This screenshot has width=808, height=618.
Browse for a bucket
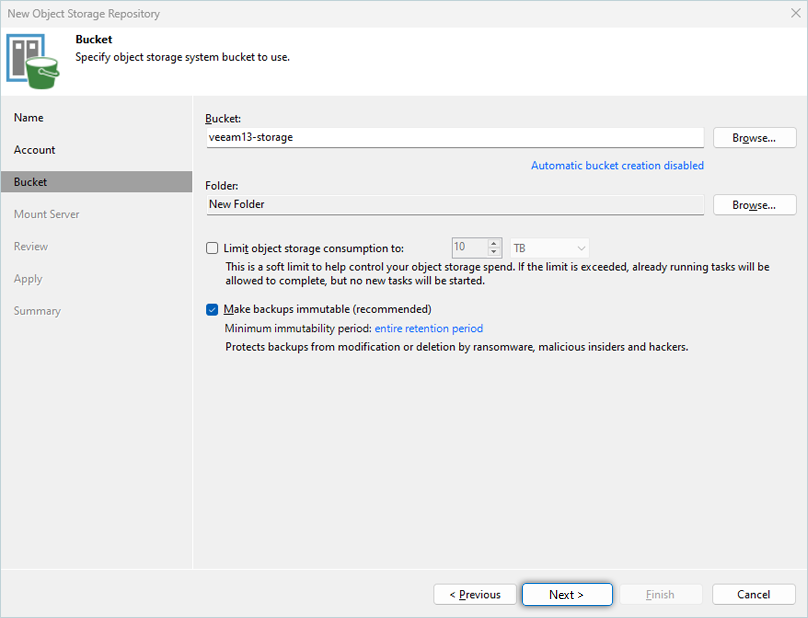[754, 138]
